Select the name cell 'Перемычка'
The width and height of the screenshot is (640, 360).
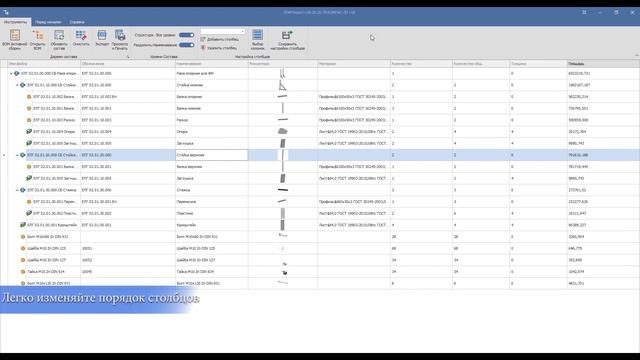pyautogui.click(x=211, y=202)
